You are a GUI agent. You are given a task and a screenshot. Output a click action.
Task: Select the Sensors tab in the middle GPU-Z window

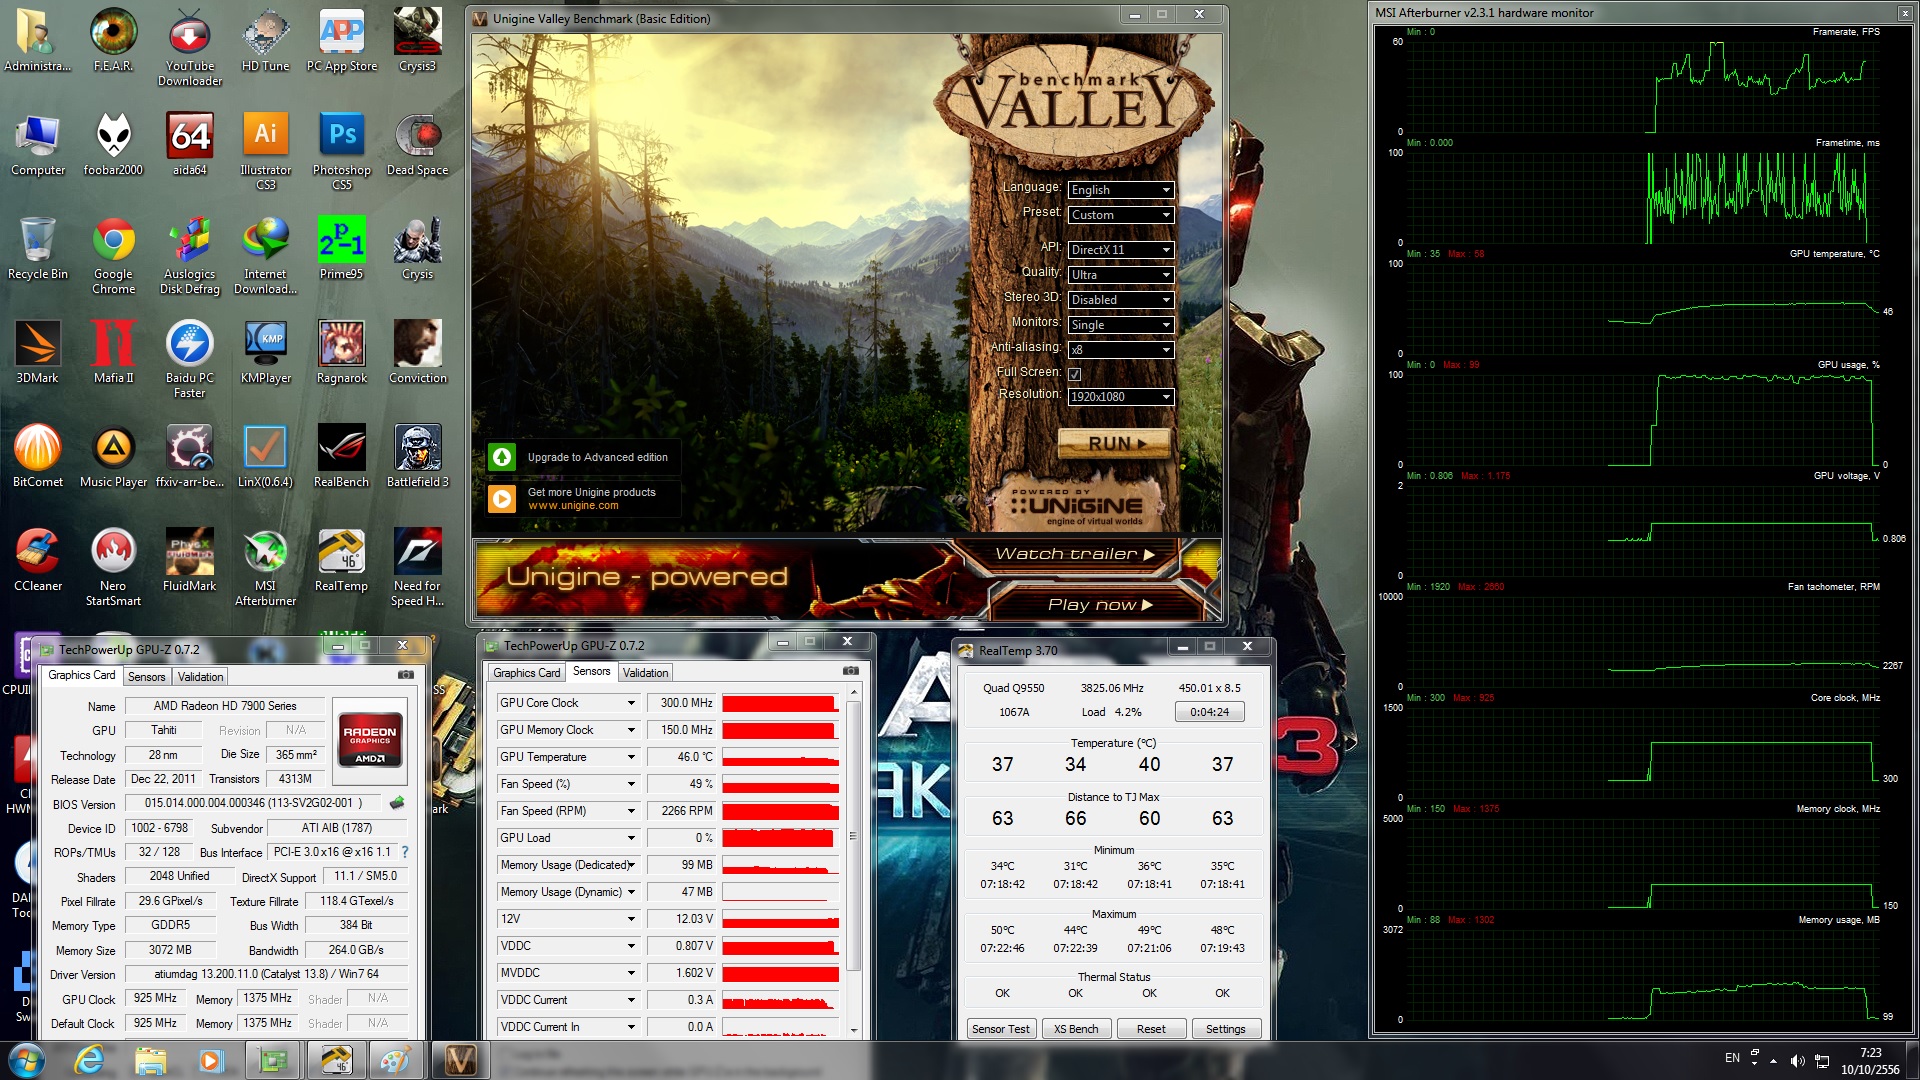click(591, 671)
